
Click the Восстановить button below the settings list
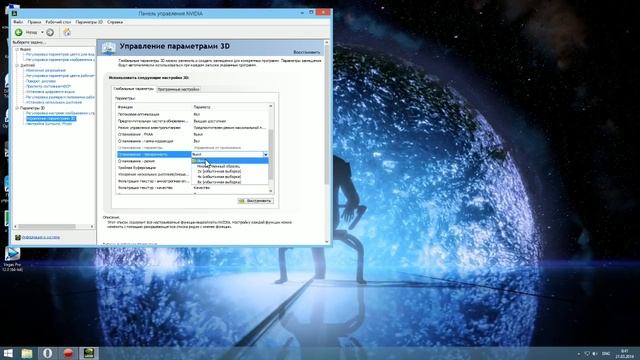coord(256,201)
